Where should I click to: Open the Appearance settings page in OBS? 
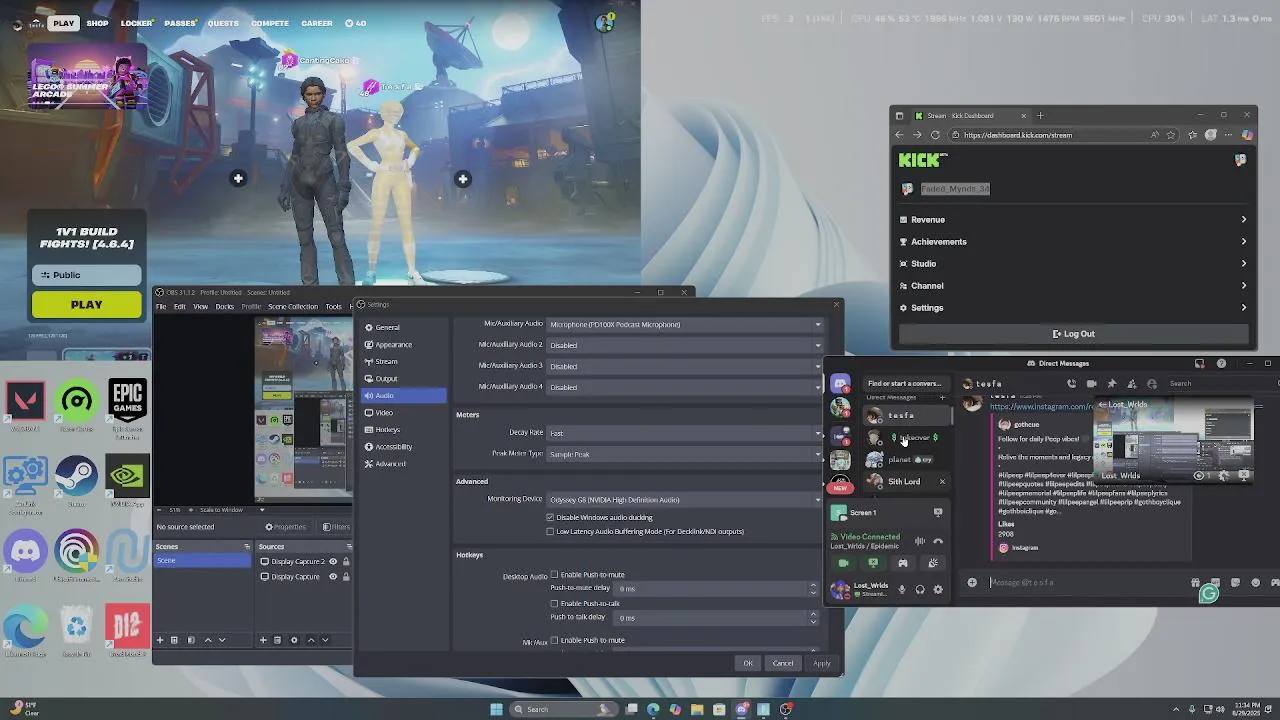pyautogui.click(x=404, y=344)
